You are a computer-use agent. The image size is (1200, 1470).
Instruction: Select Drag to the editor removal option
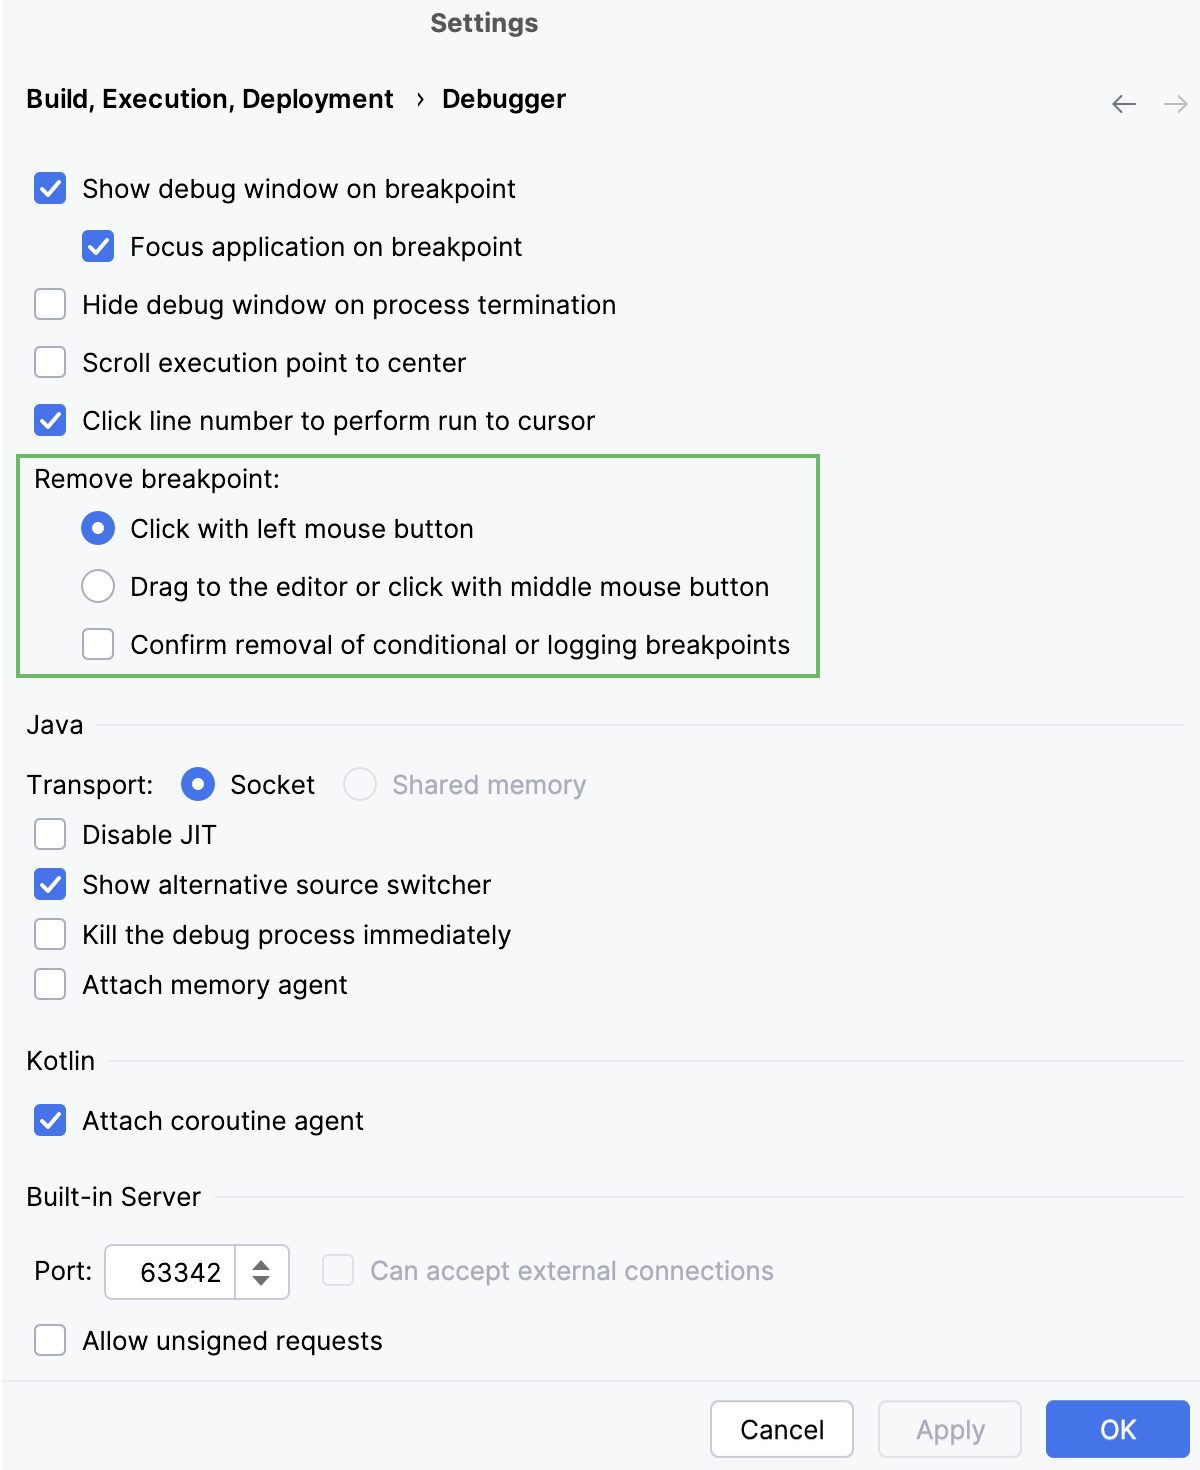(97, 586)
